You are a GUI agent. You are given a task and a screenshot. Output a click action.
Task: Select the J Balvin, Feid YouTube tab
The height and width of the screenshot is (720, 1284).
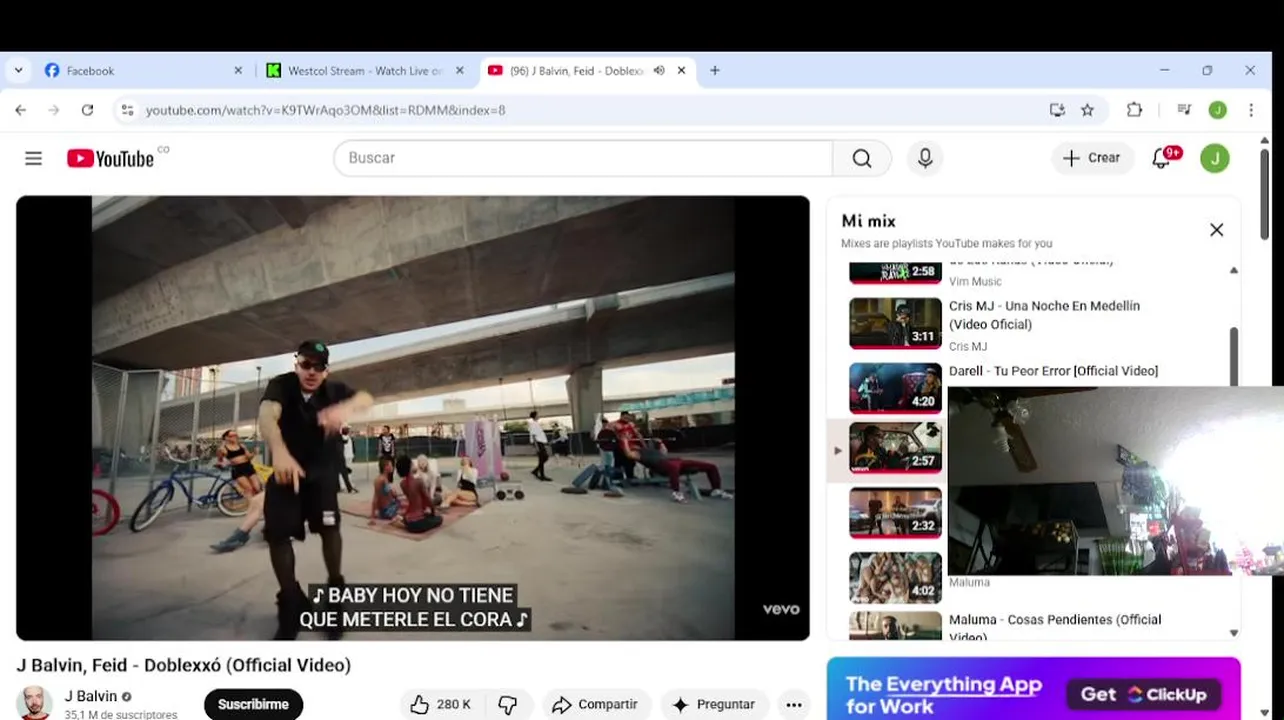click(586, 71)
